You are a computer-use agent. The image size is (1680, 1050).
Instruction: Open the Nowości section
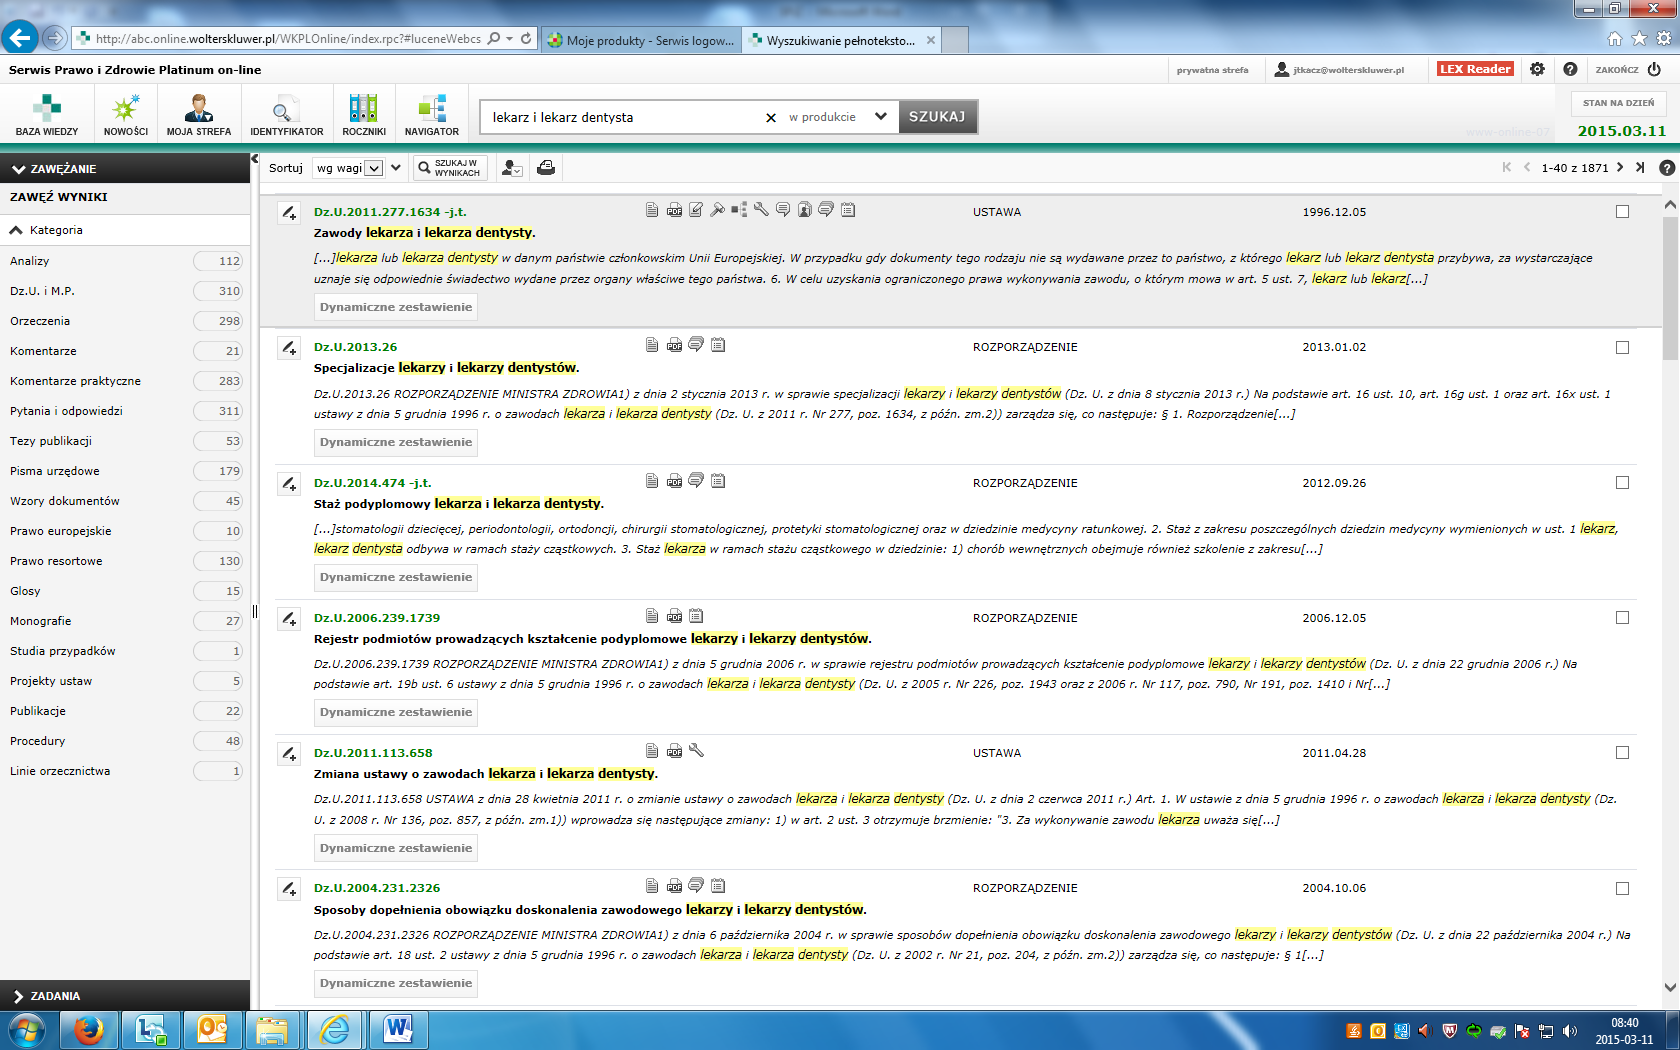coord(126,116)
